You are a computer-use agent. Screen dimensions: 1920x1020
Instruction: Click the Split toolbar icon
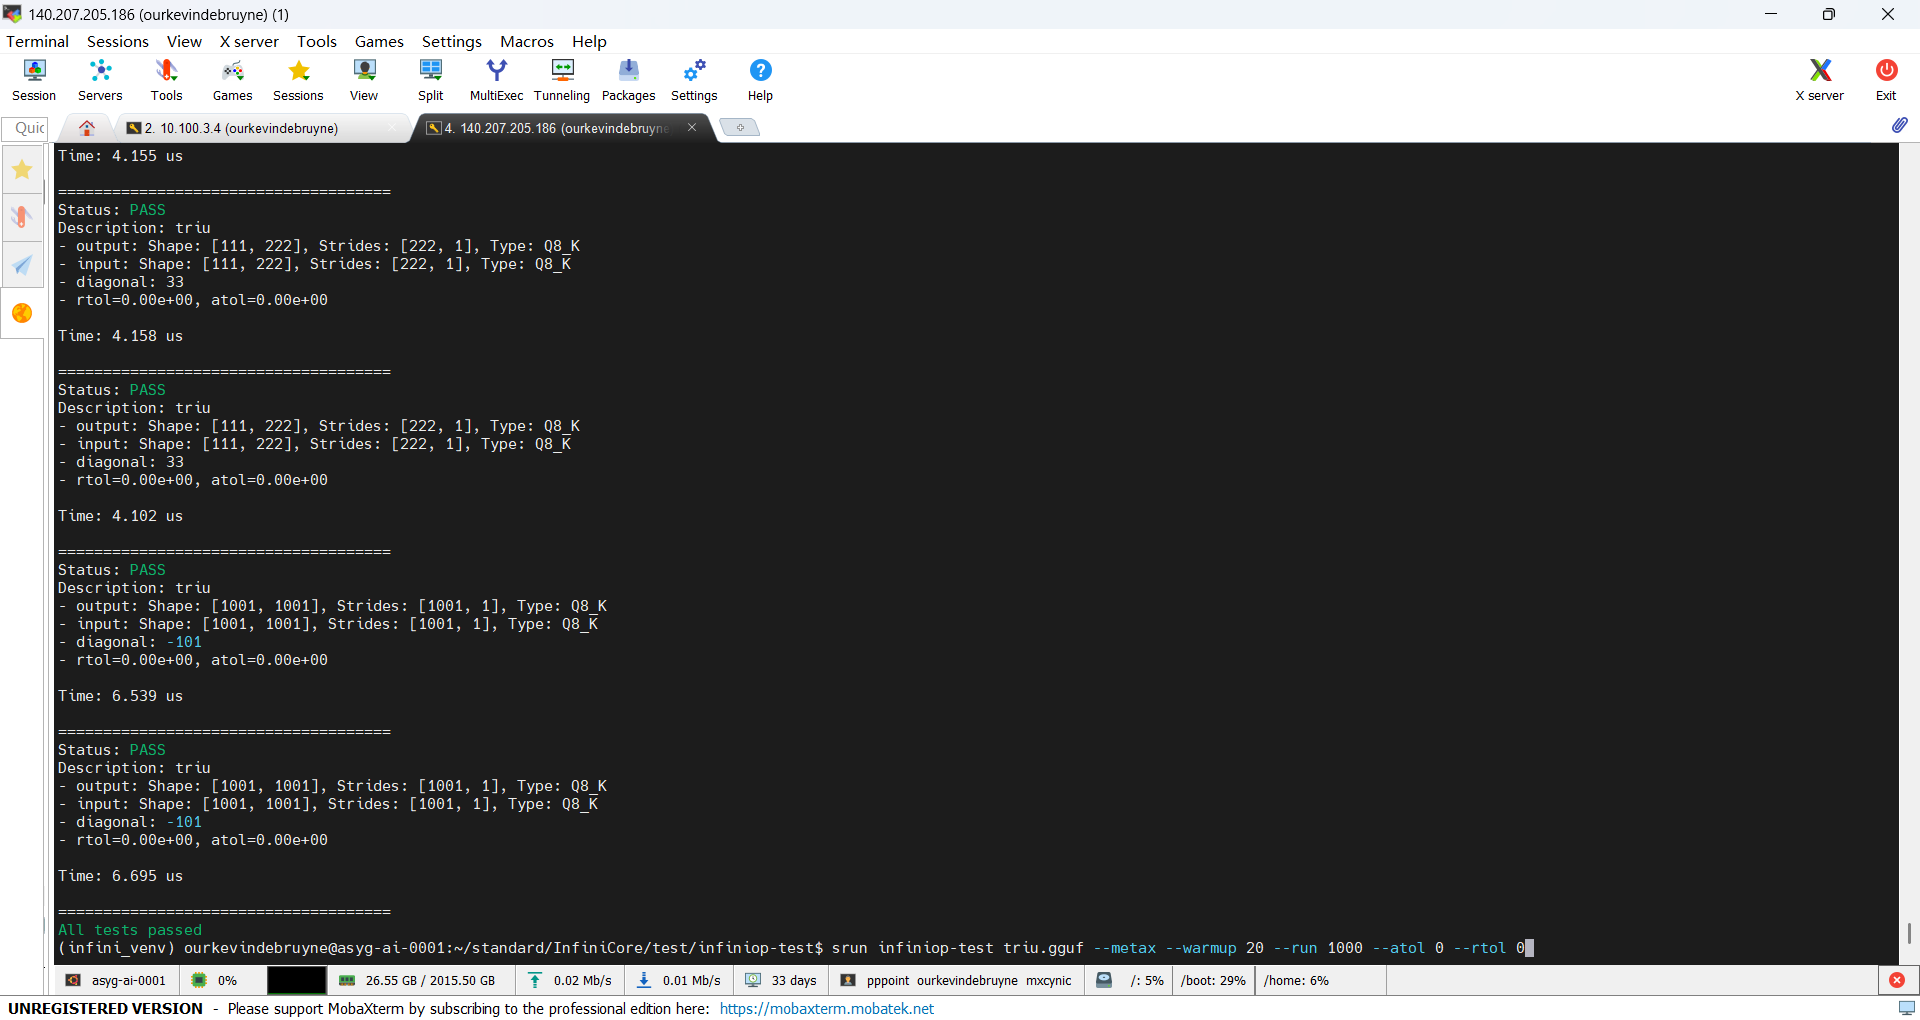(430, 80)
